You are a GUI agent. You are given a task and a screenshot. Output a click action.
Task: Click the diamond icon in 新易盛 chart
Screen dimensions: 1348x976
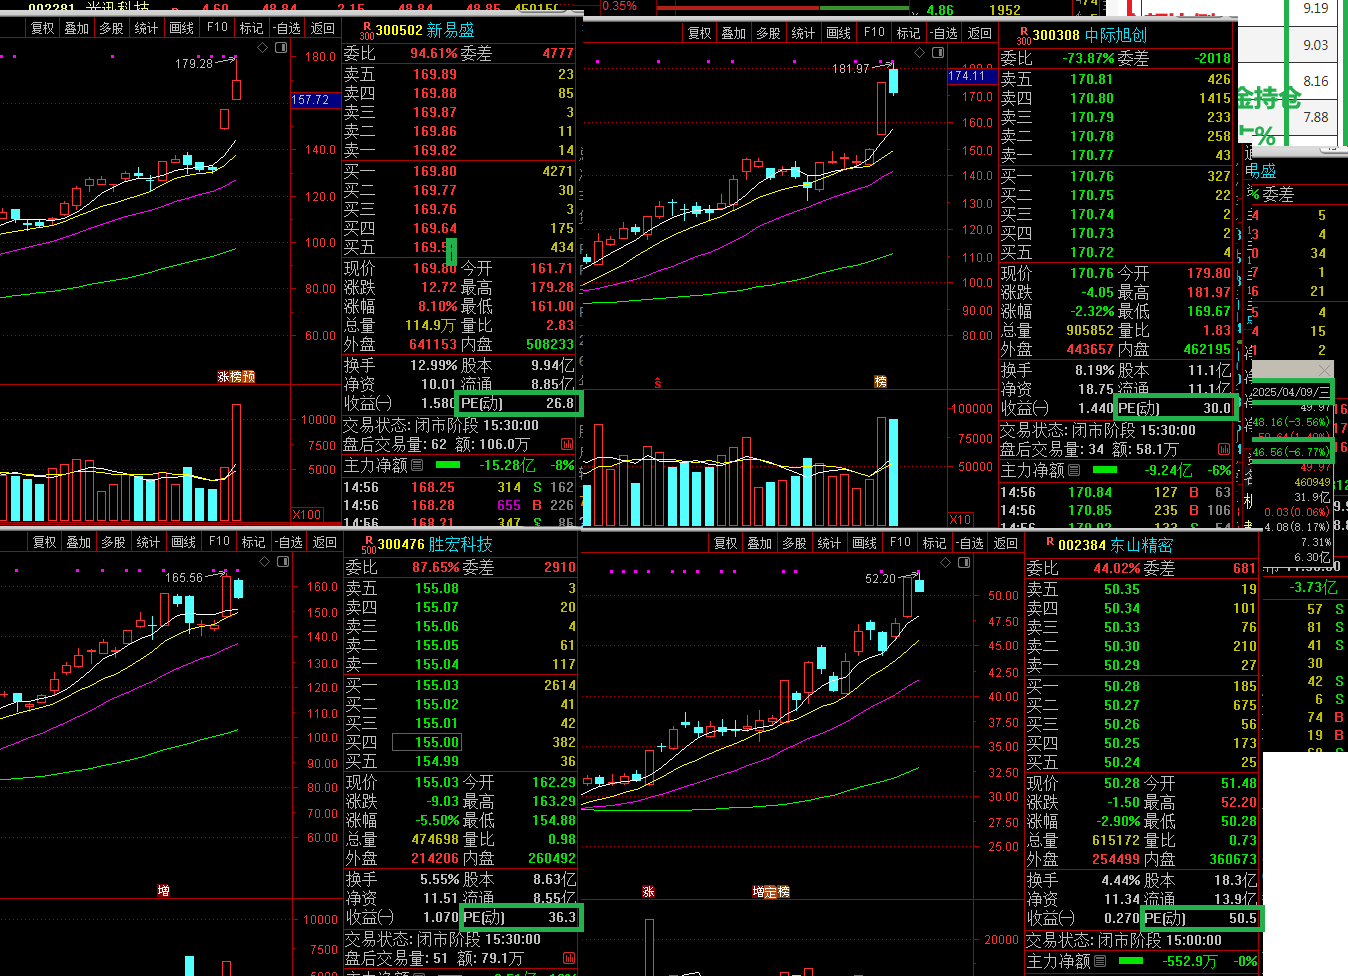263,47
